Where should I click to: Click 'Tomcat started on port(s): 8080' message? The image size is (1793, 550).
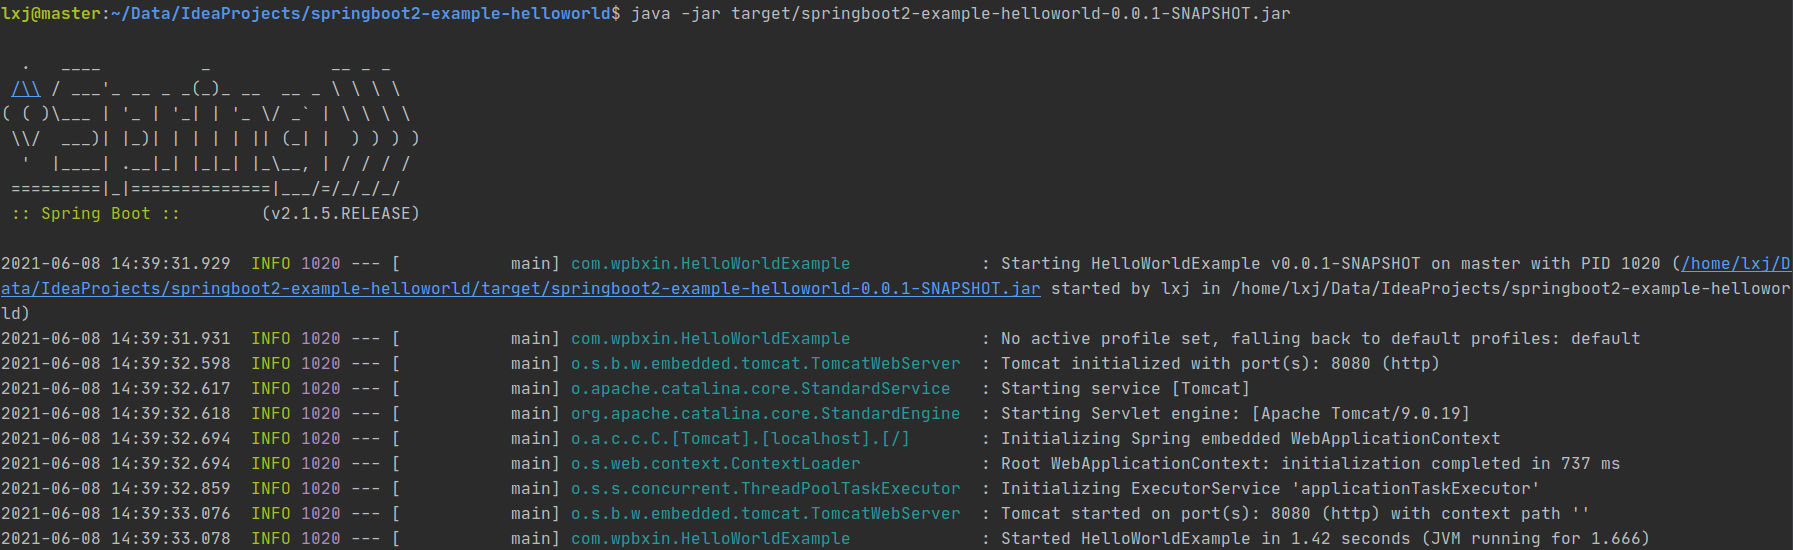pos(1296,514)
